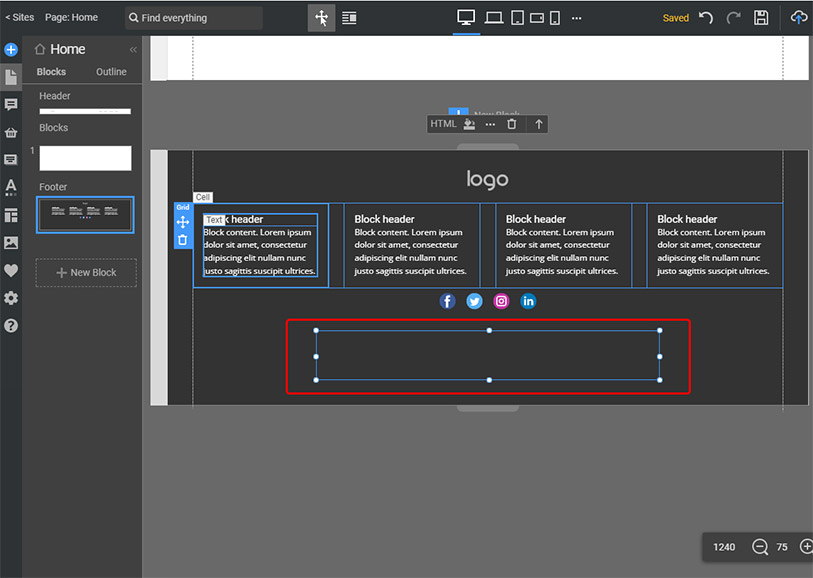
Task: Click the New Block button
Action: [86, 273]
